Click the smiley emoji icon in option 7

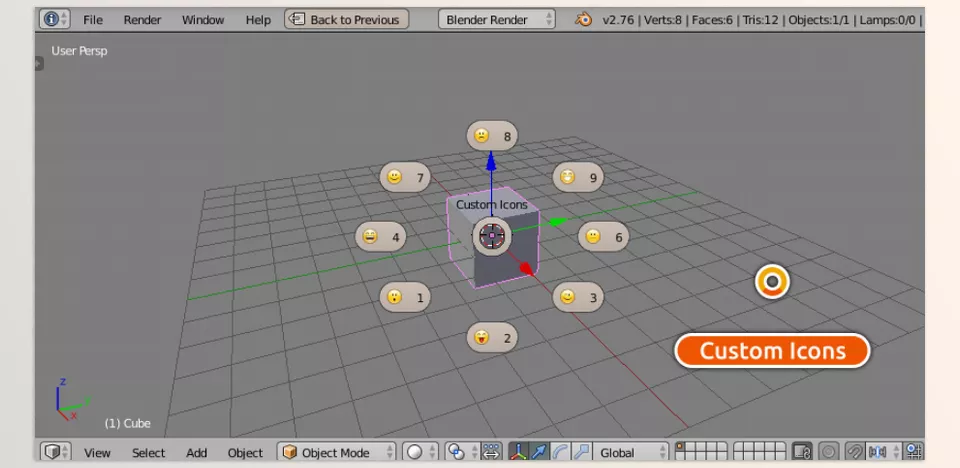coord(394,178)
